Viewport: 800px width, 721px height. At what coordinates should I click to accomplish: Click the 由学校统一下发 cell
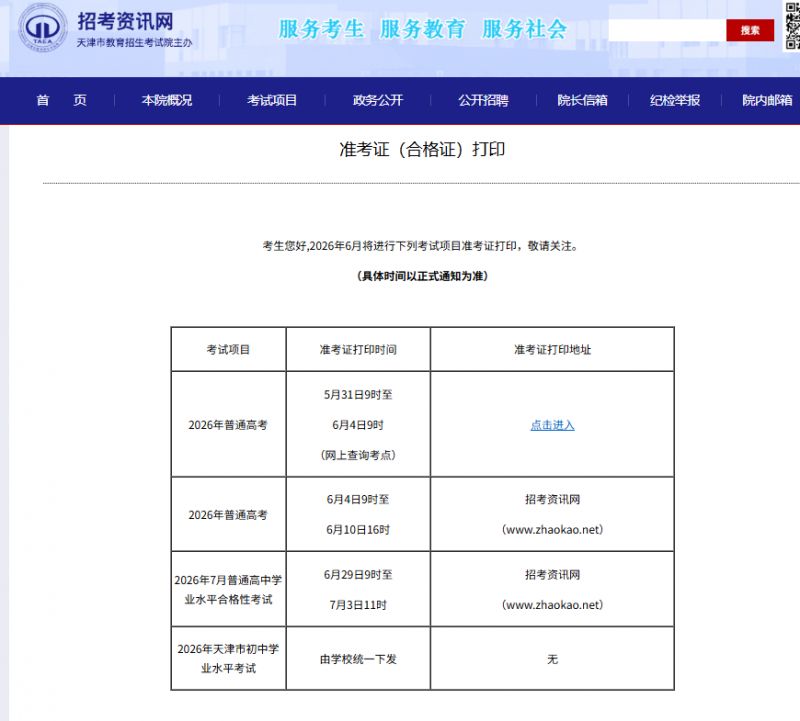[358, 659]
